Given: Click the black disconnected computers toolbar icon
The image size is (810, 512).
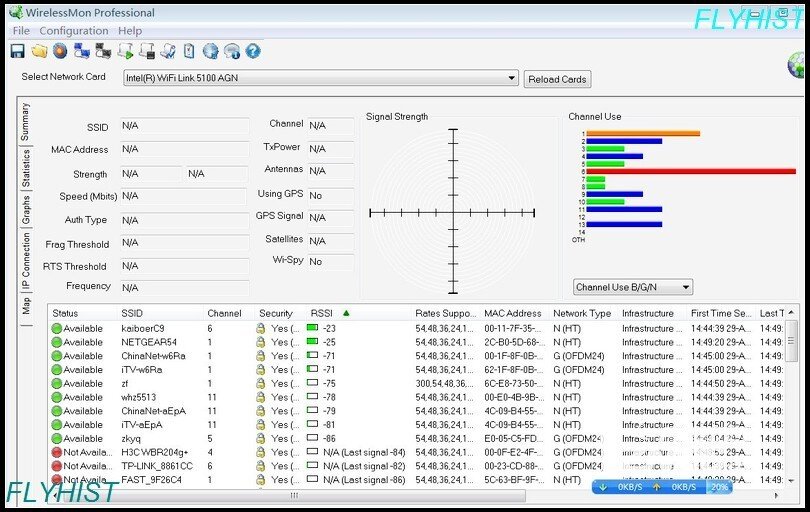Looking at the screenshot, I should coord(103,51).
